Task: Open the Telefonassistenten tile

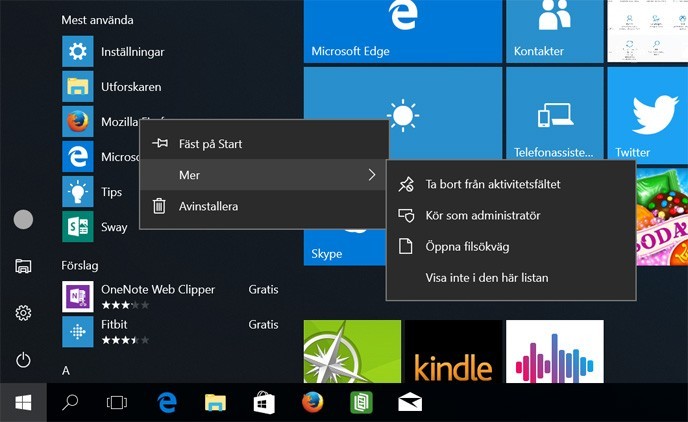Action: 555,113
